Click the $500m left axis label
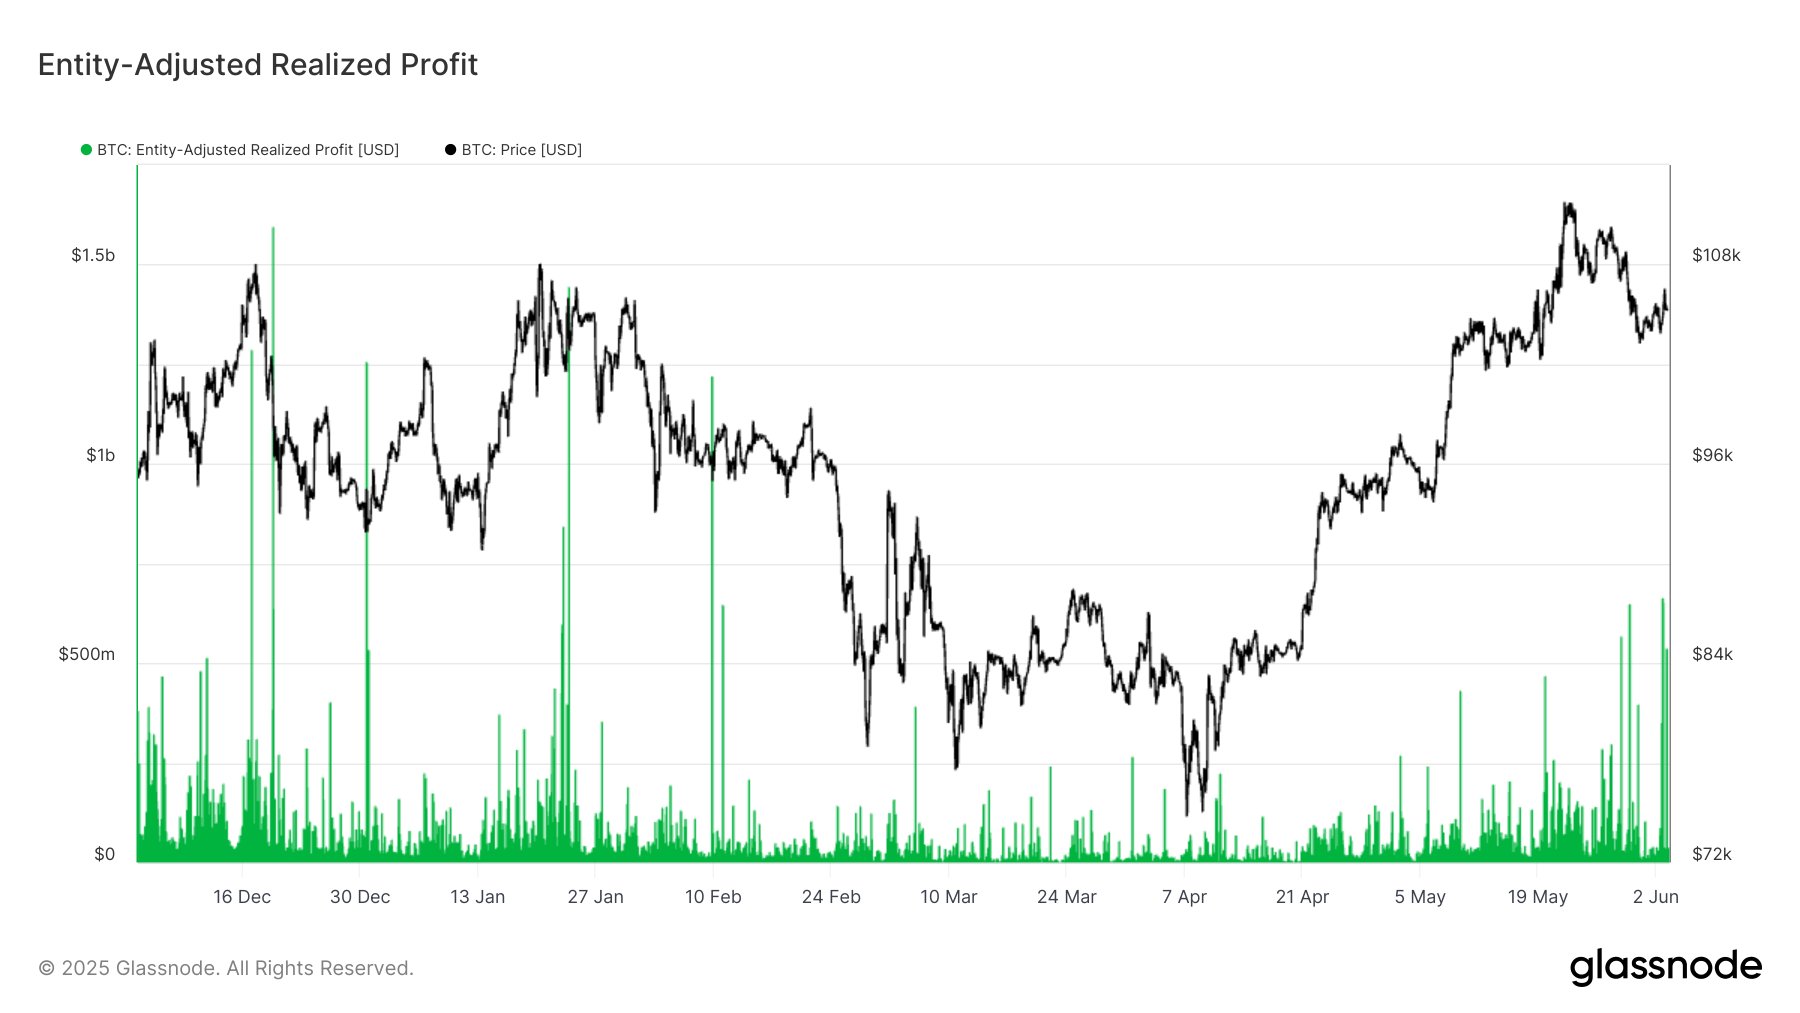Image resolution: width=1800 pixels, height=1013 pixels. [87, 654]
